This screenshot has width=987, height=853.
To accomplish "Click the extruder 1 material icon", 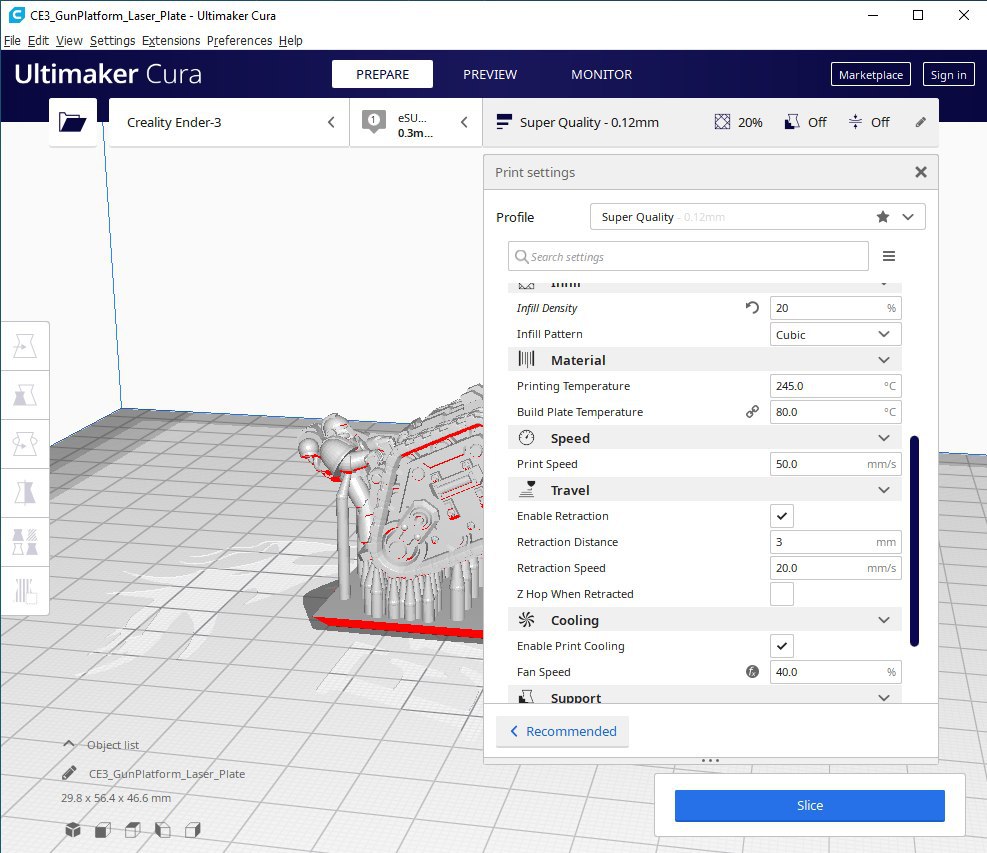I will 374,121.
